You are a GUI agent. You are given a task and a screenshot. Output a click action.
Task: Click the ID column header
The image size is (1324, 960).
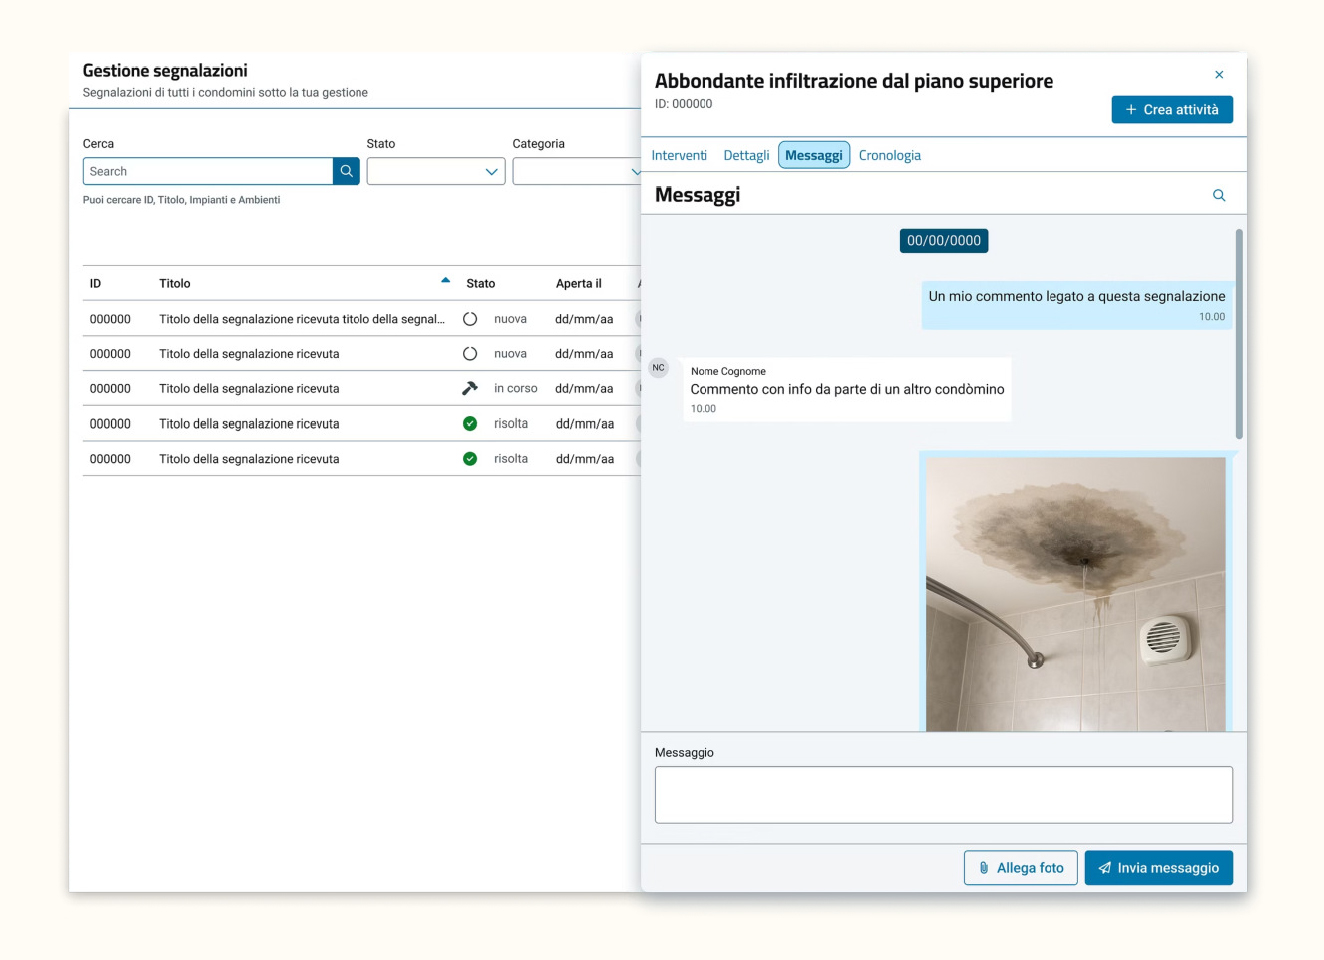click(95, 284)
